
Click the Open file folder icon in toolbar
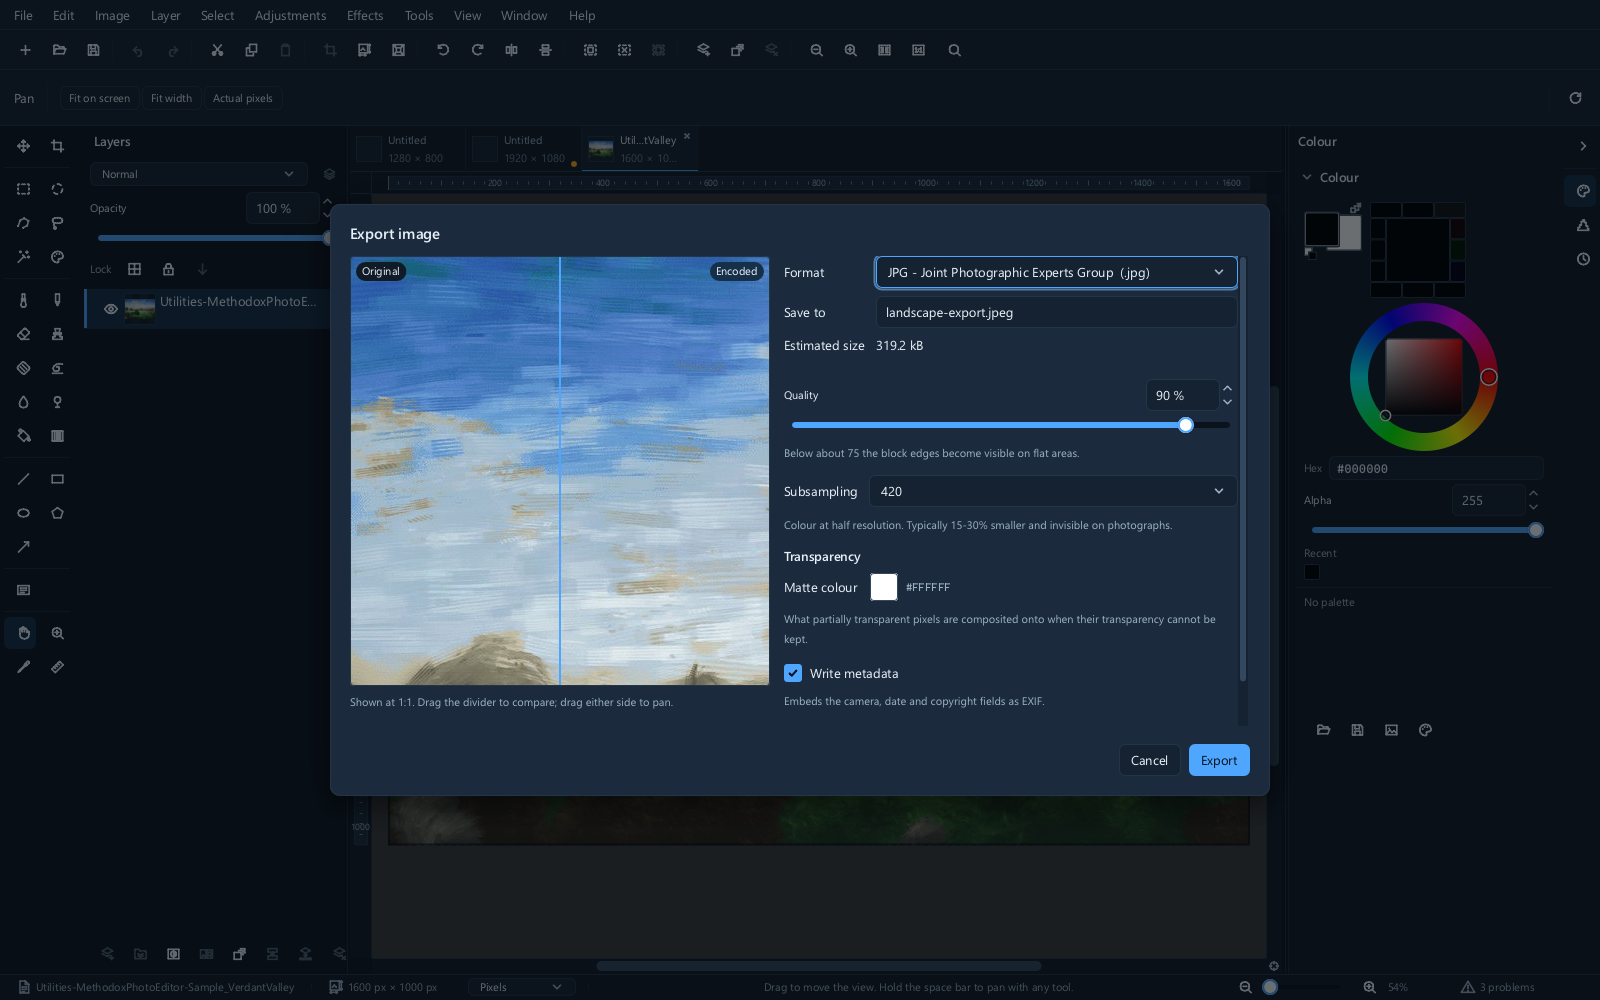pyautogui.click(x=59, y=50)
